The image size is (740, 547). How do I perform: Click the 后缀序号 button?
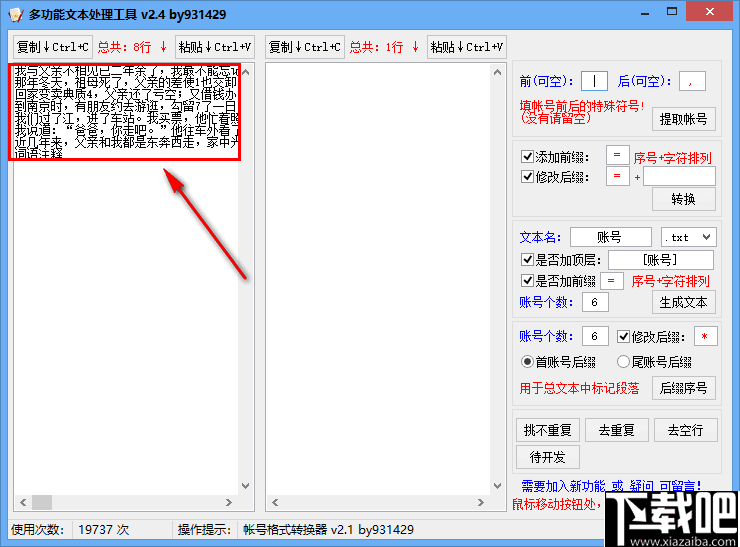[683, 388]
